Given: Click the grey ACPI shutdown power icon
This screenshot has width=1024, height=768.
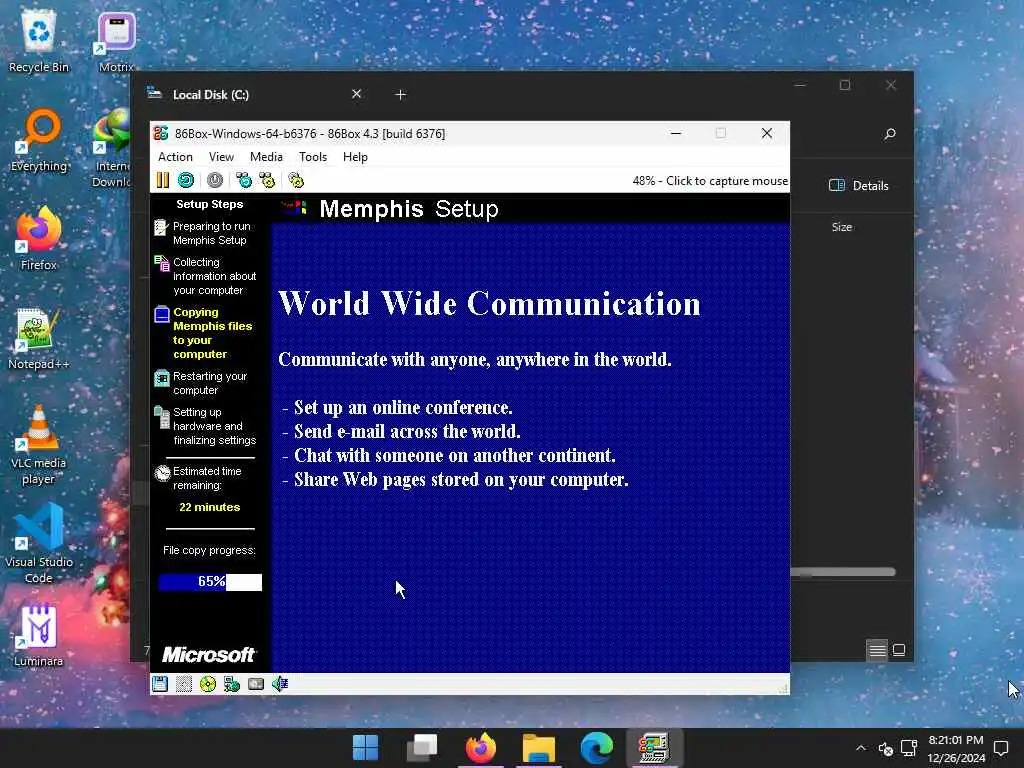Looking at the screenshot, I should 215,180.
